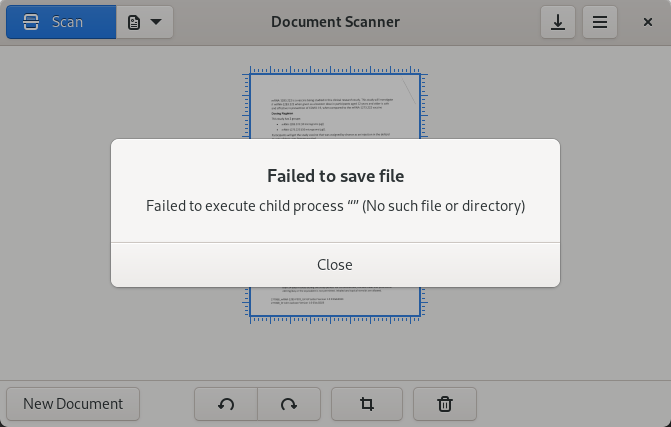Start a New Document
671x427 pixels.
click(73, 404)
